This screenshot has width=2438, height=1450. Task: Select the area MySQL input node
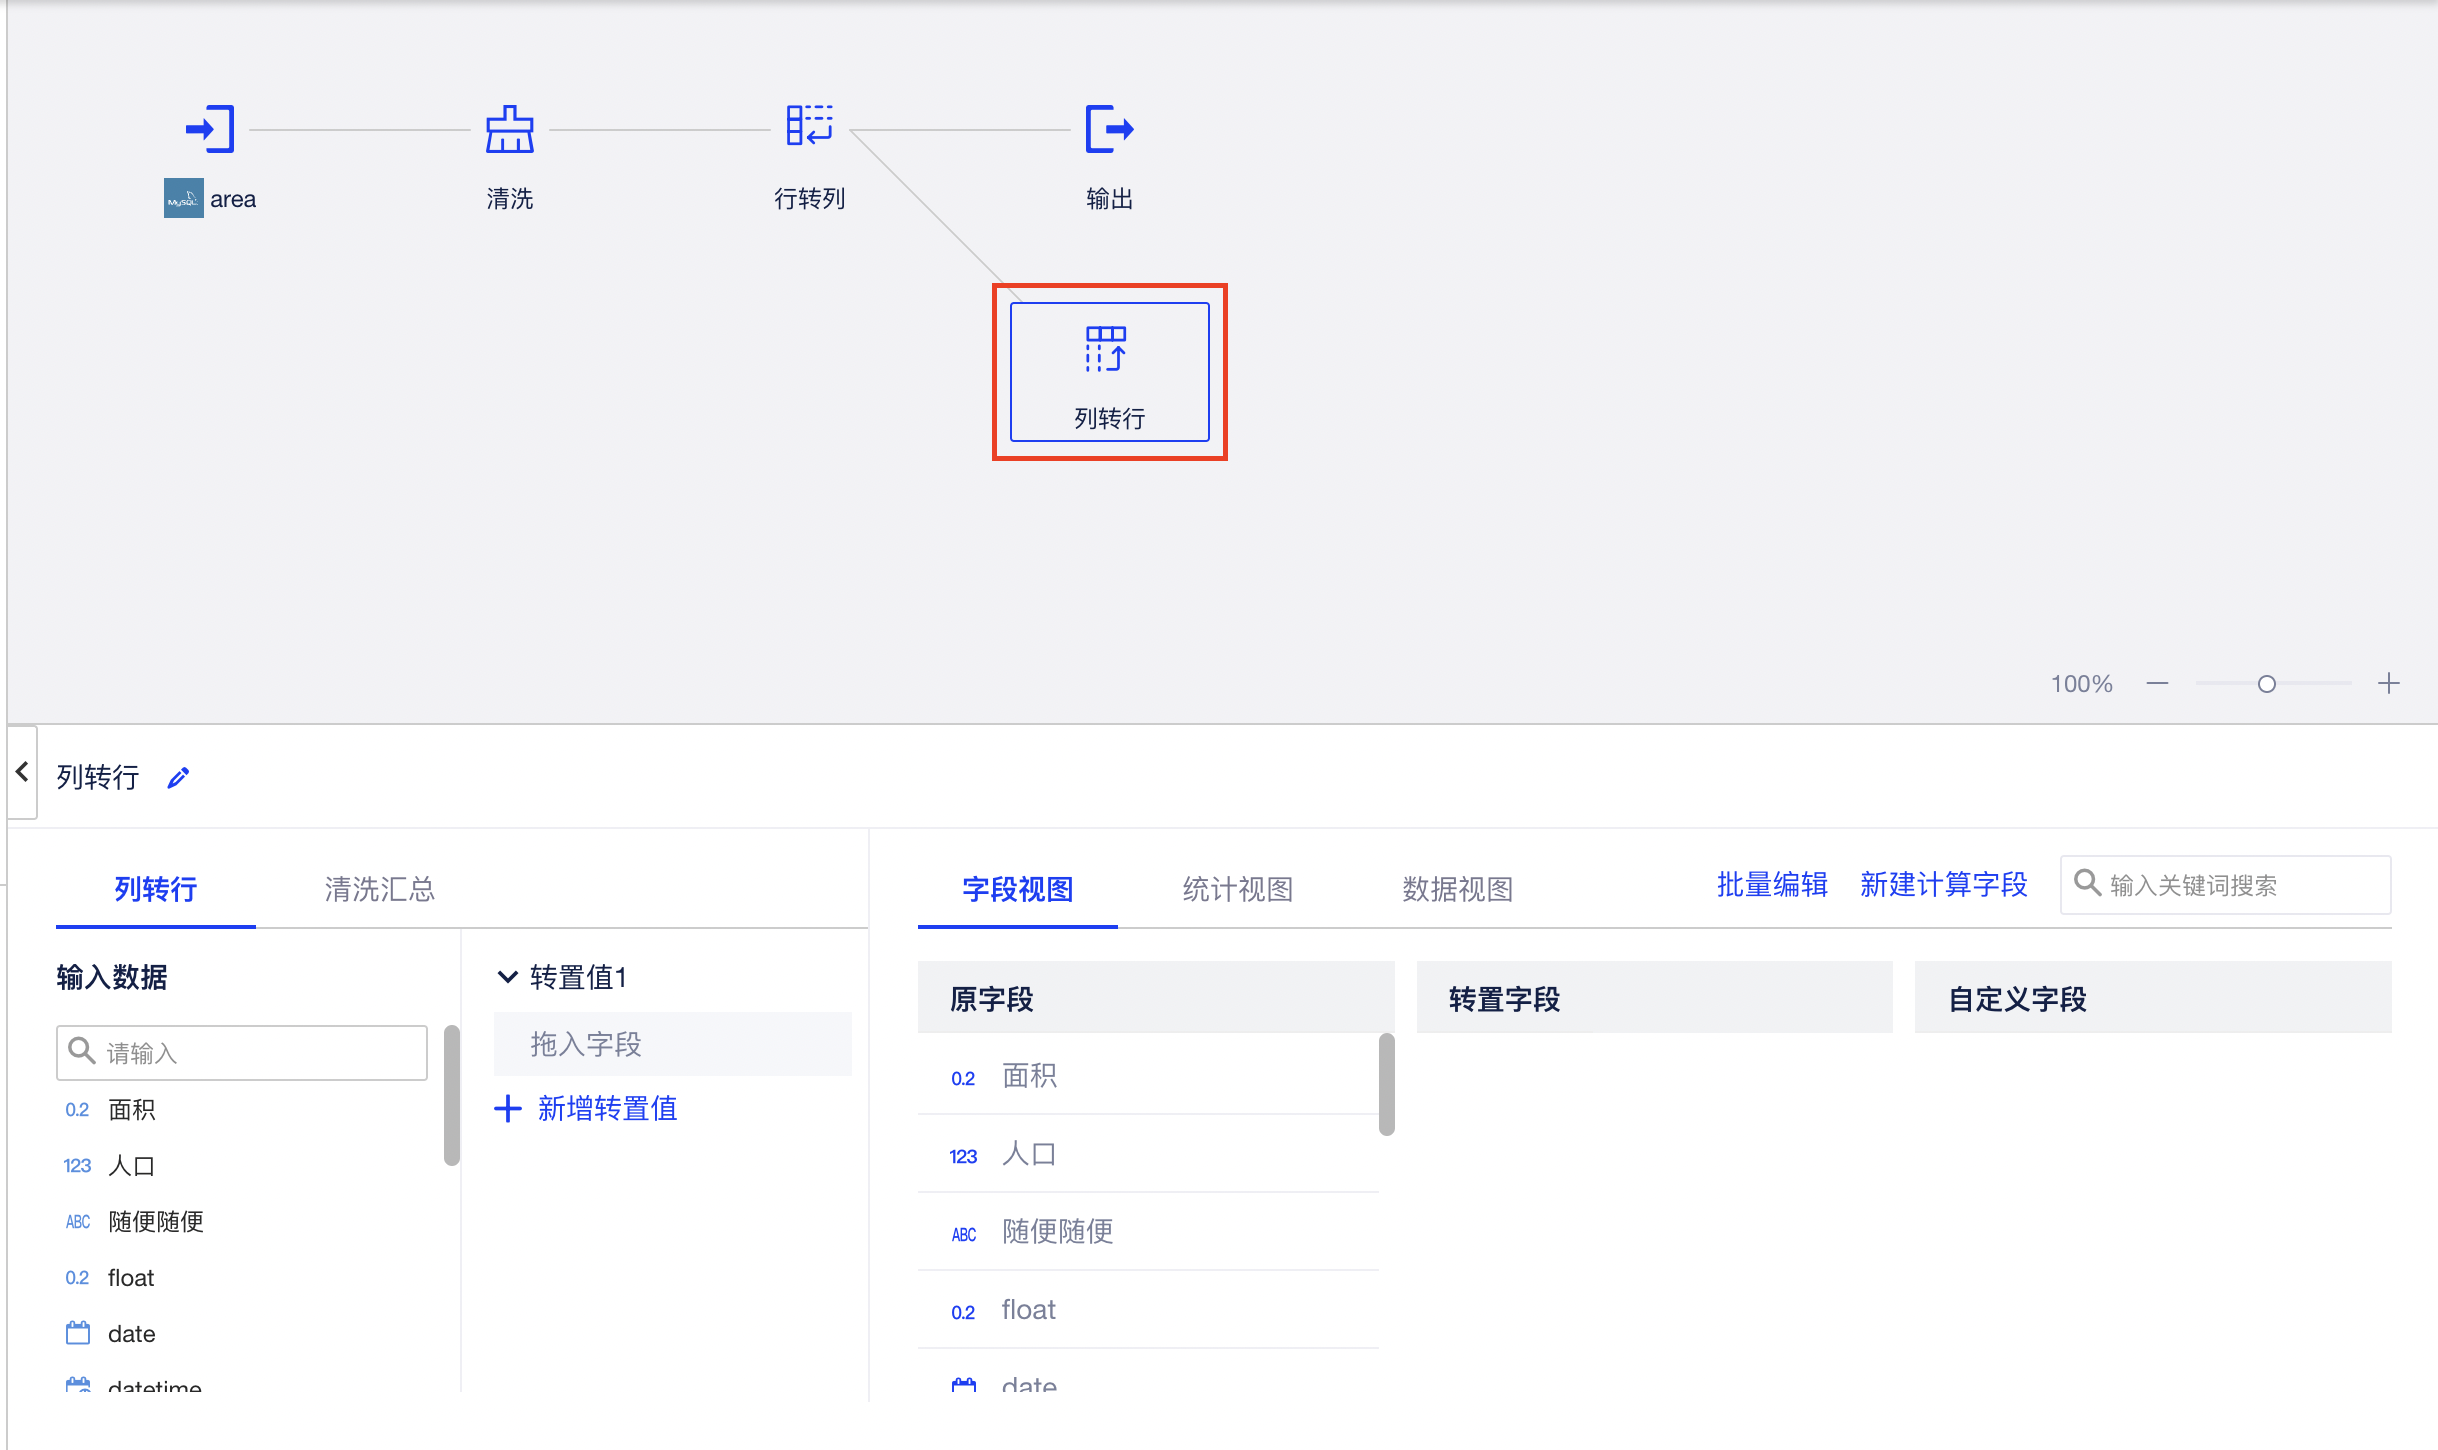209,128
